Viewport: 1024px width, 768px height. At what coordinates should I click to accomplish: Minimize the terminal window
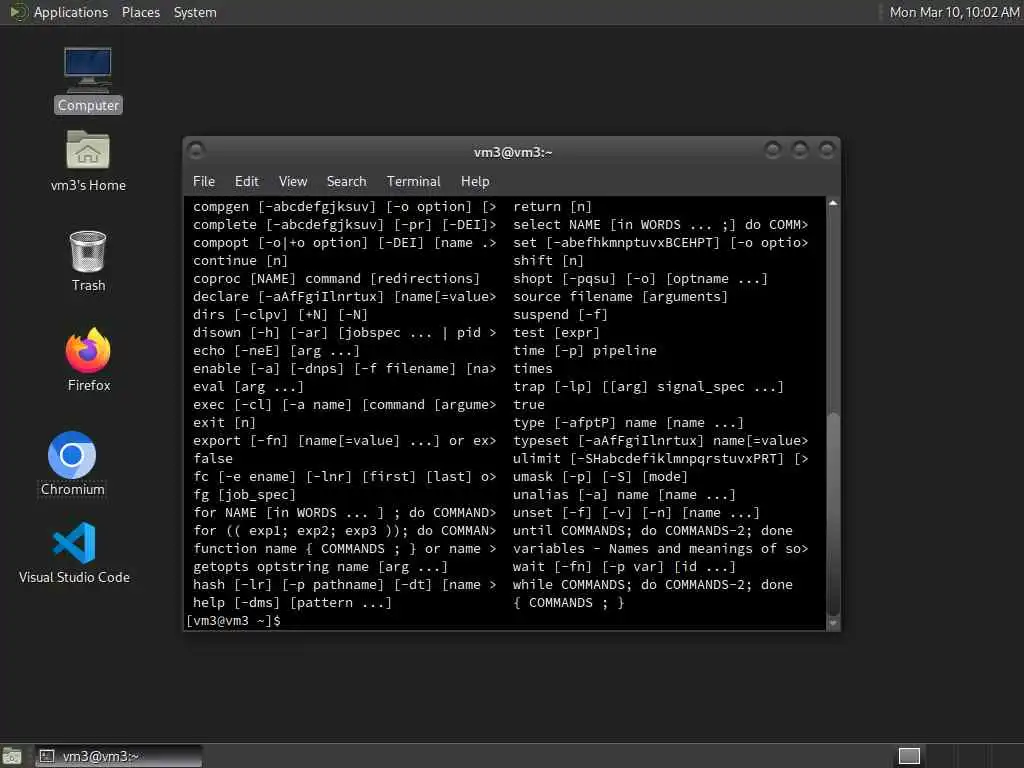point(773,151)
